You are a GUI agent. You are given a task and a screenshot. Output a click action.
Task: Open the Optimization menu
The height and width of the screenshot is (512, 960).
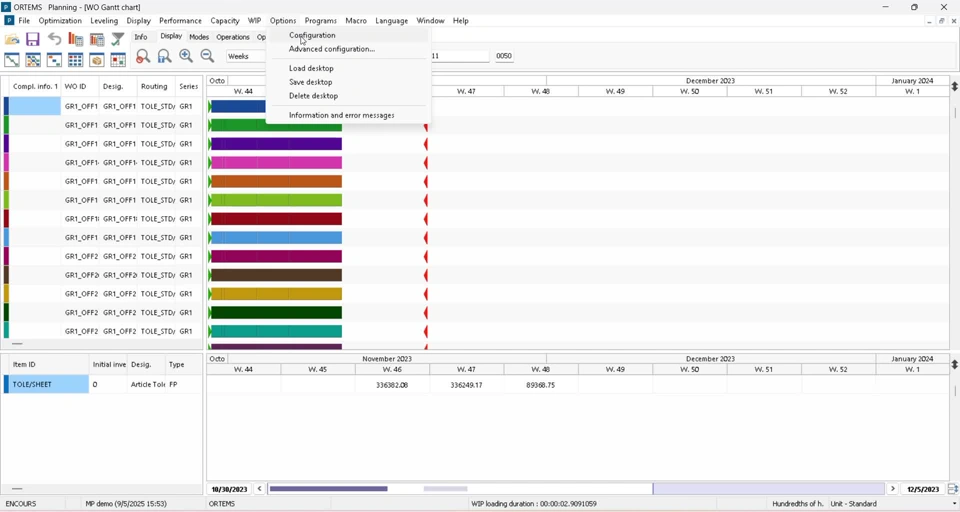[60, 21]
